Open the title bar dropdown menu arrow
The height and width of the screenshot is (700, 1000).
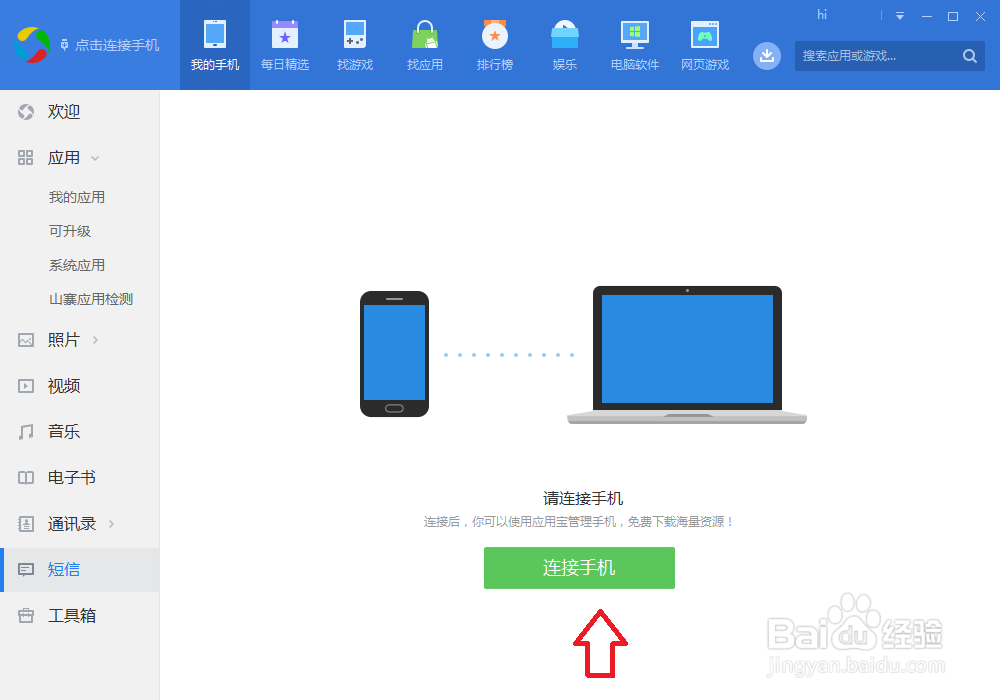pos(900,16)
